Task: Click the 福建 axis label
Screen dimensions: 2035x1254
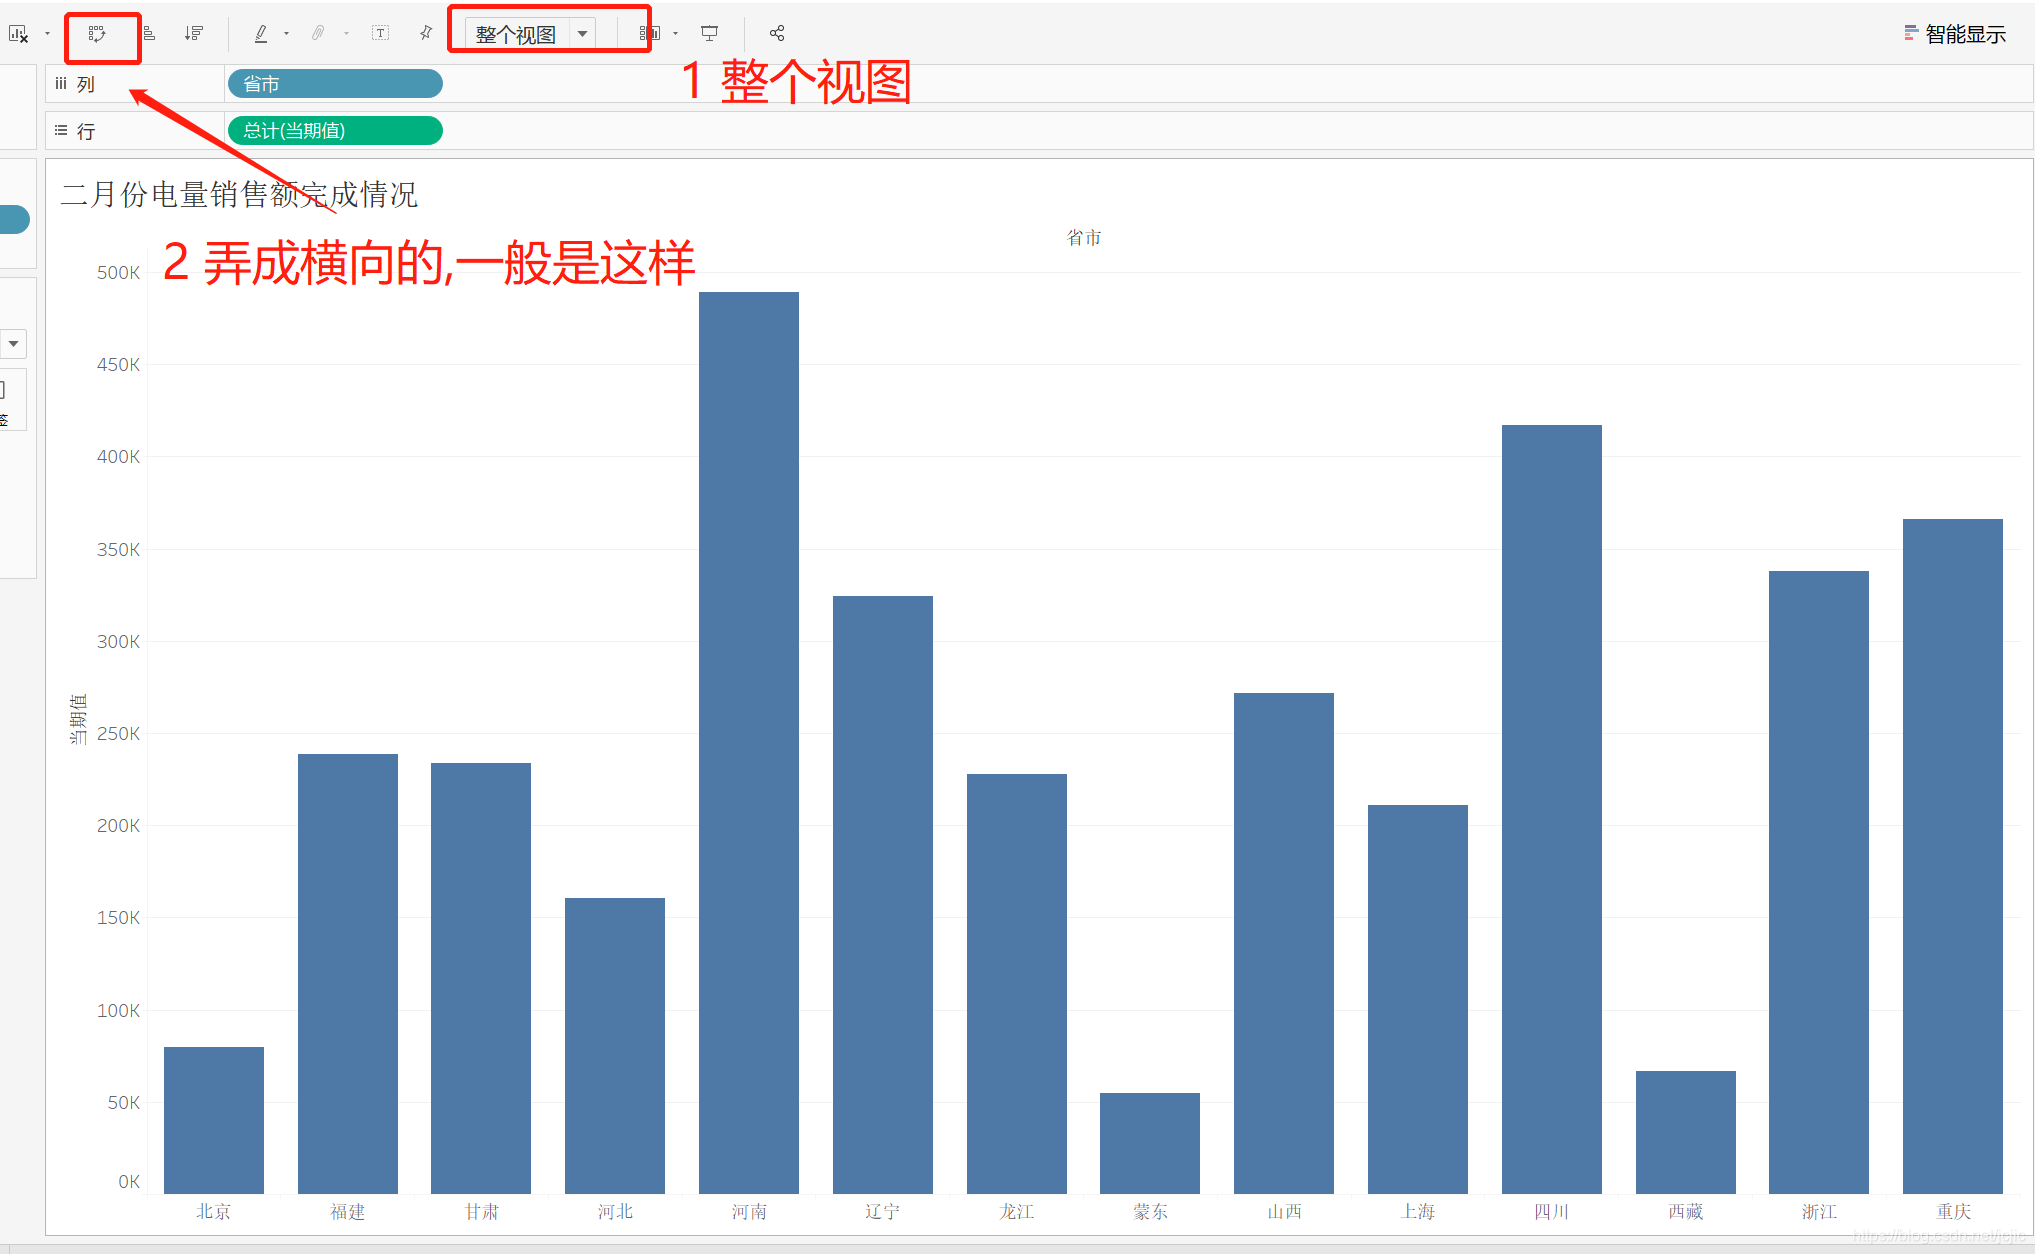Action: pos(348,1212)
